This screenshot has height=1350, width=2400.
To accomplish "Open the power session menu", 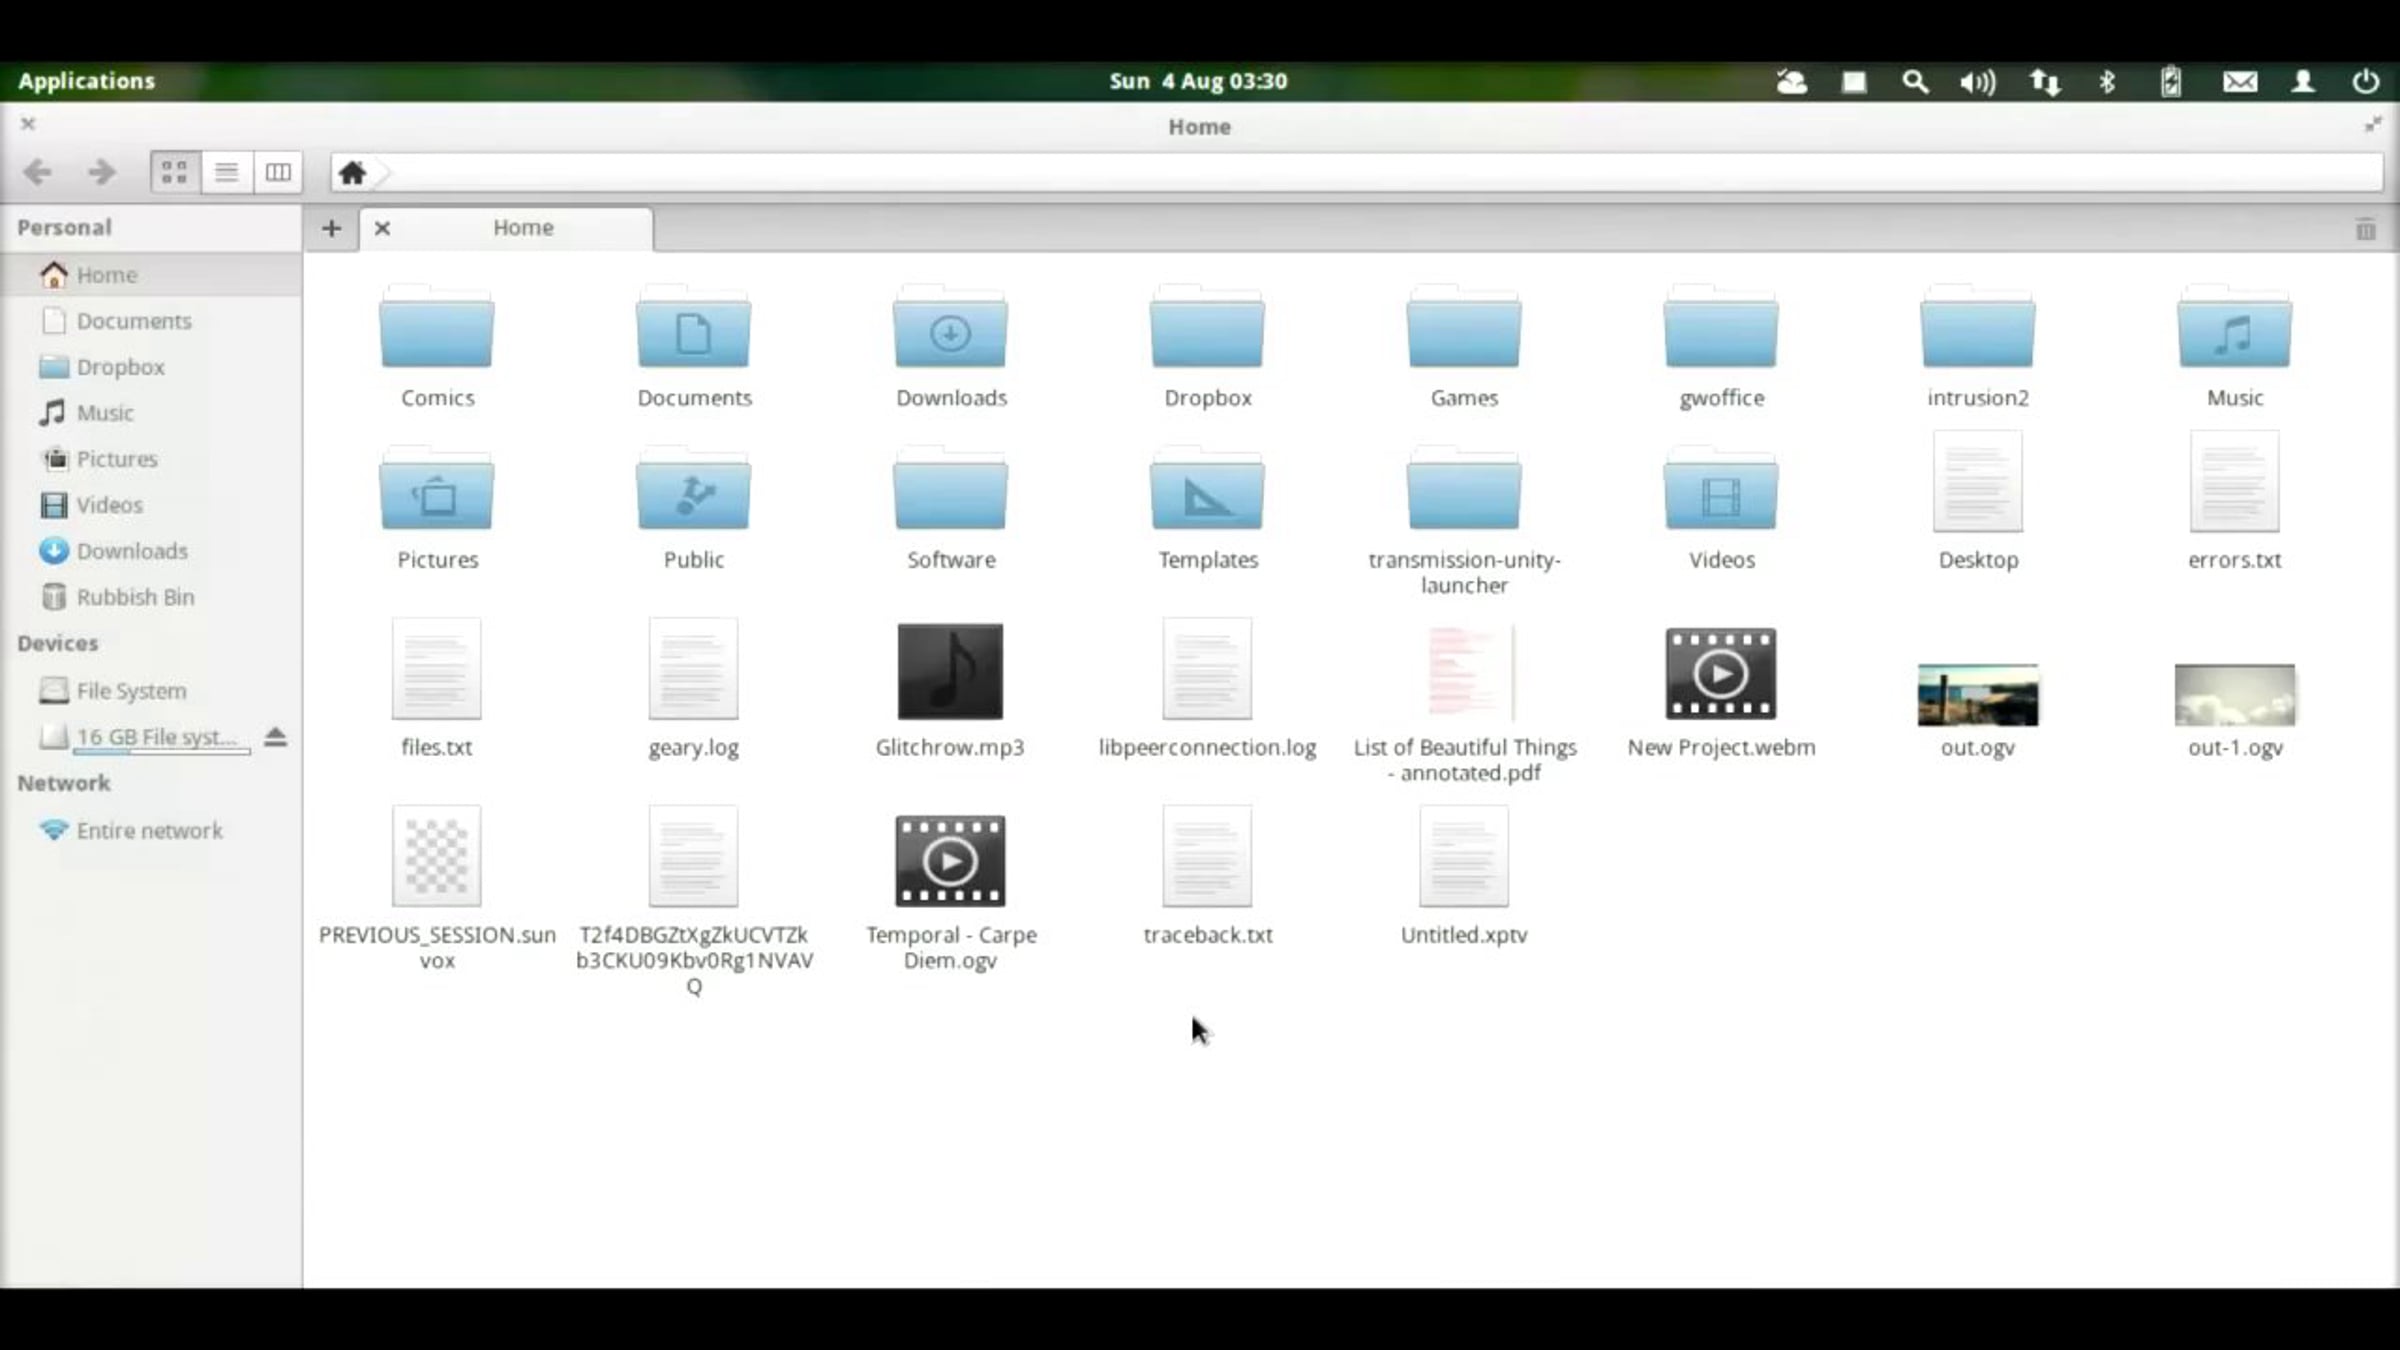I will coord(2365,82).
